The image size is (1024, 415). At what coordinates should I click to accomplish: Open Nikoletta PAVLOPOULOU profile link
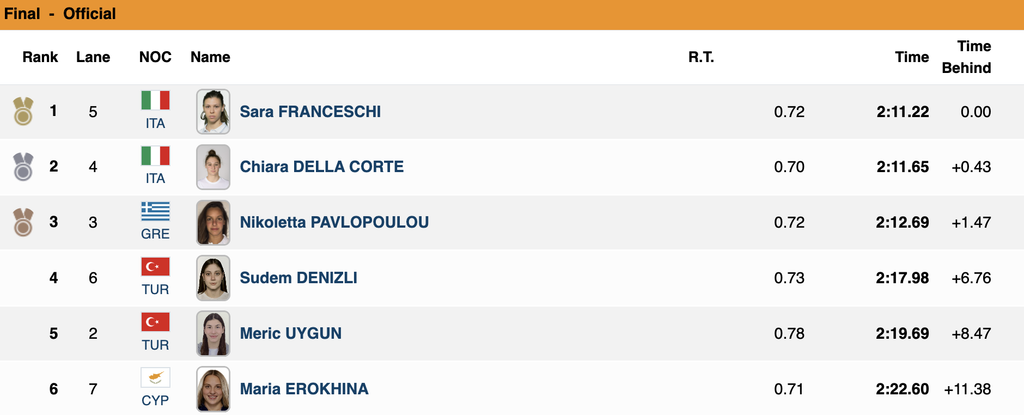pos(334,222)
